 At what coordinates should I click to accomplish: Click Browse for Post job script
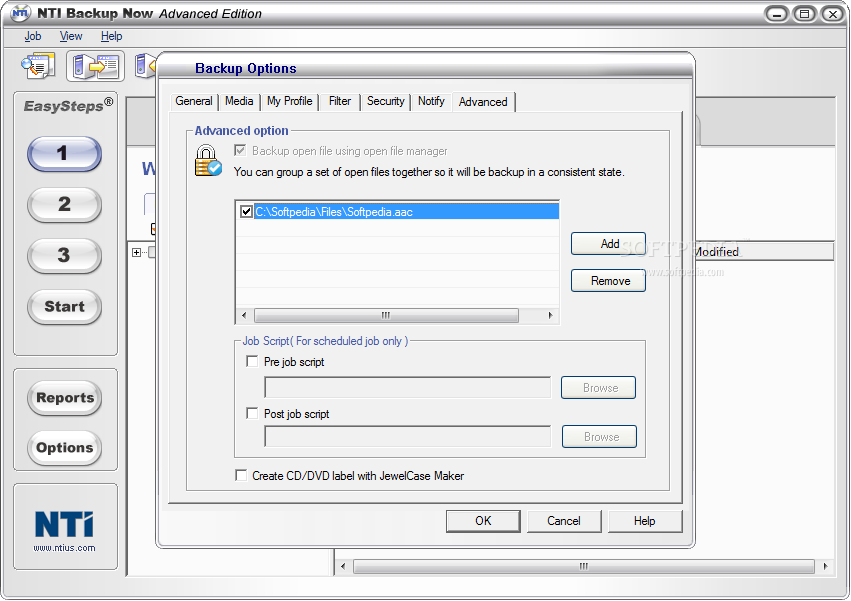[x=599, y=436]
